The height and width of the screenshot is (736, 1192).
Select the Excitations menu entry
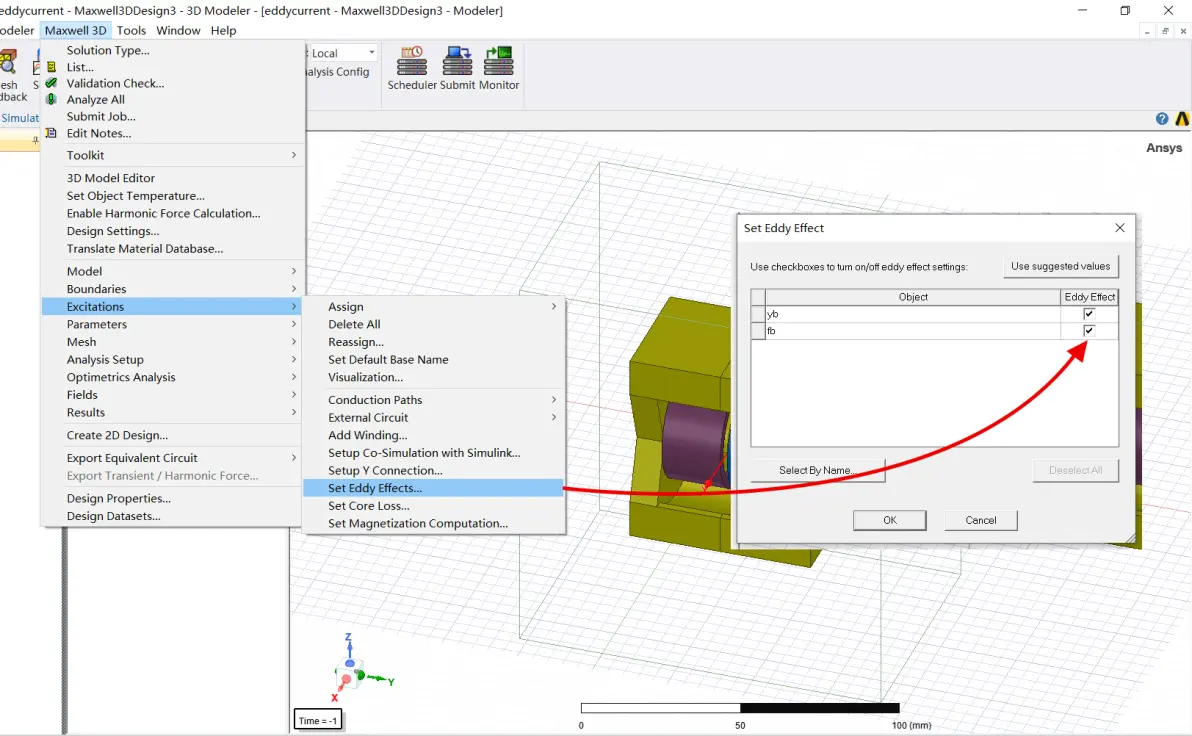coord(173,306)
